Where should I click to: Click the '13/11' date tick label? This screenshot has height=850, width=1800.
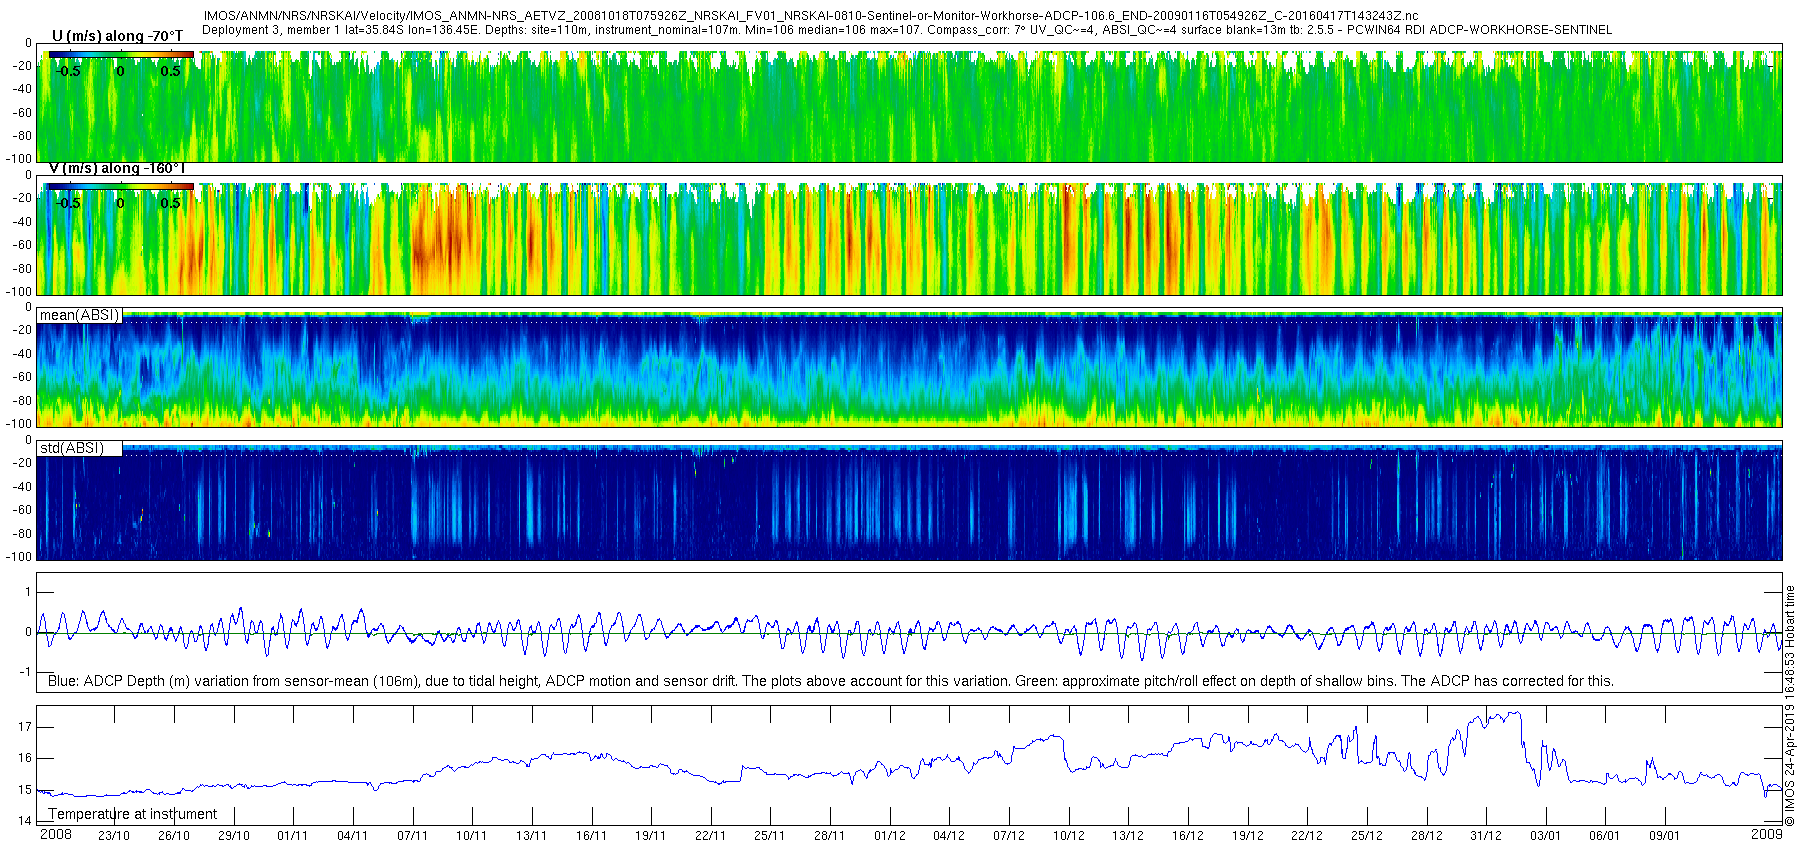pos(532,836)
